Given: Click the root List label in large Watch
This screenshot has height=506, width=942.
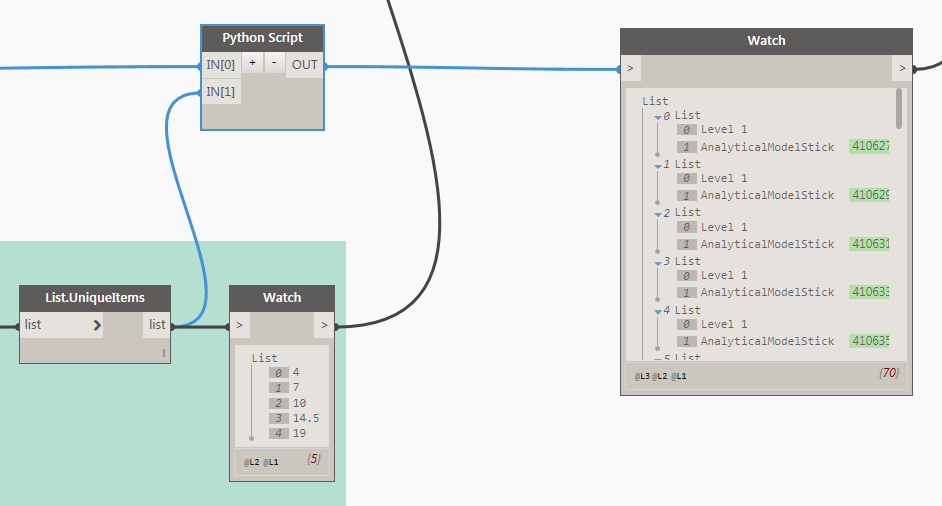Looking at the screenshot, I should pos(655,101).
